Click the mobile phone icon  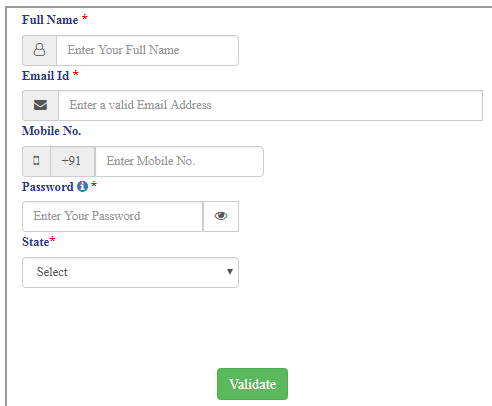[x=36, y=161]
